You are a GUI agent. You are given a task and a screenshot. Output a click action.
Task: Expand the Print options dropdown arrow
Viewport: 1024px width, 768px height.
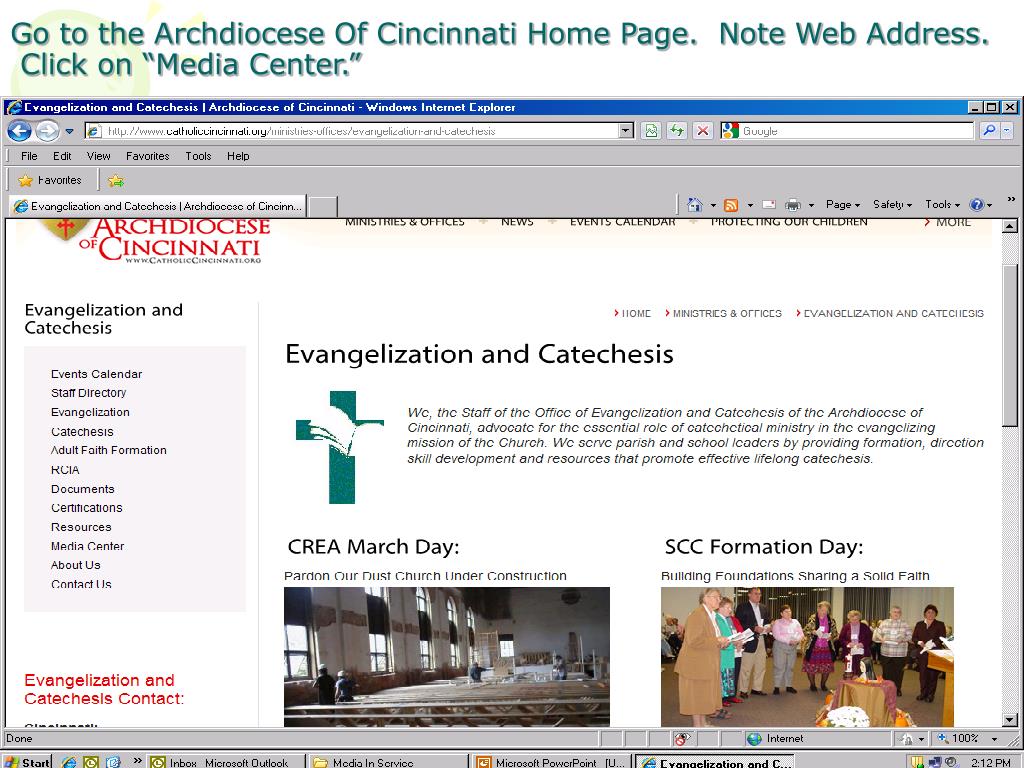[811, 205]
